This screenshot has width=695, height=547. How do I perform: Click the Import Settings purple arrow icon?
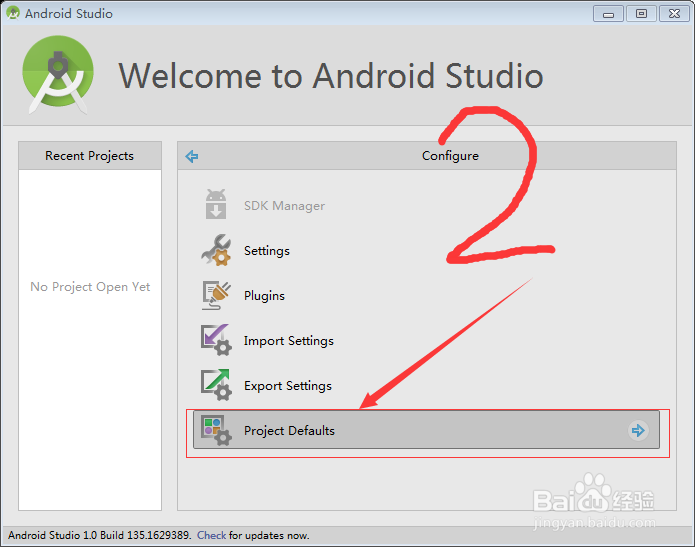216,340
